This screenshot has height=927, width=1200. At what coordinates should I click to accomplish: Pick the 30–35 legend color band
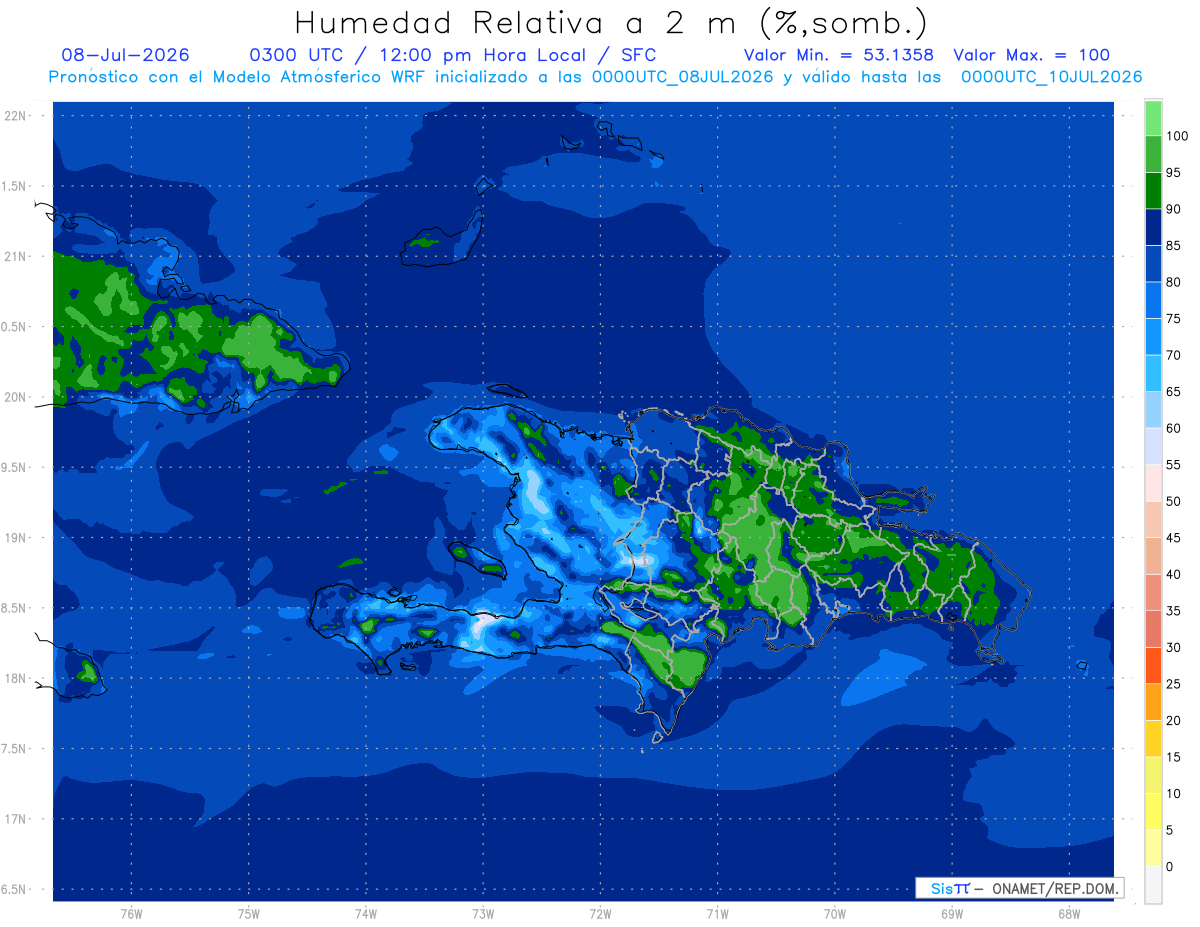[x=1153, y=629]
